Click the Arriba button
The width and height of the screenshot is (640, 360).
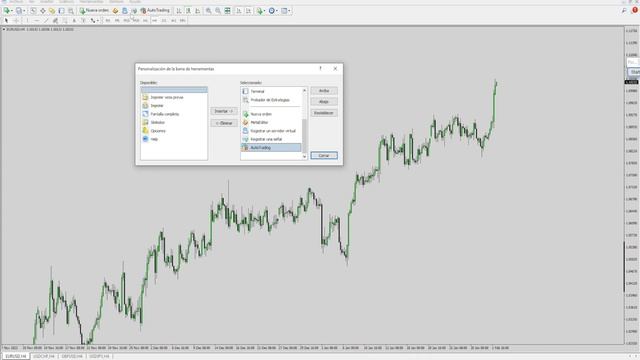click(324, 91)
